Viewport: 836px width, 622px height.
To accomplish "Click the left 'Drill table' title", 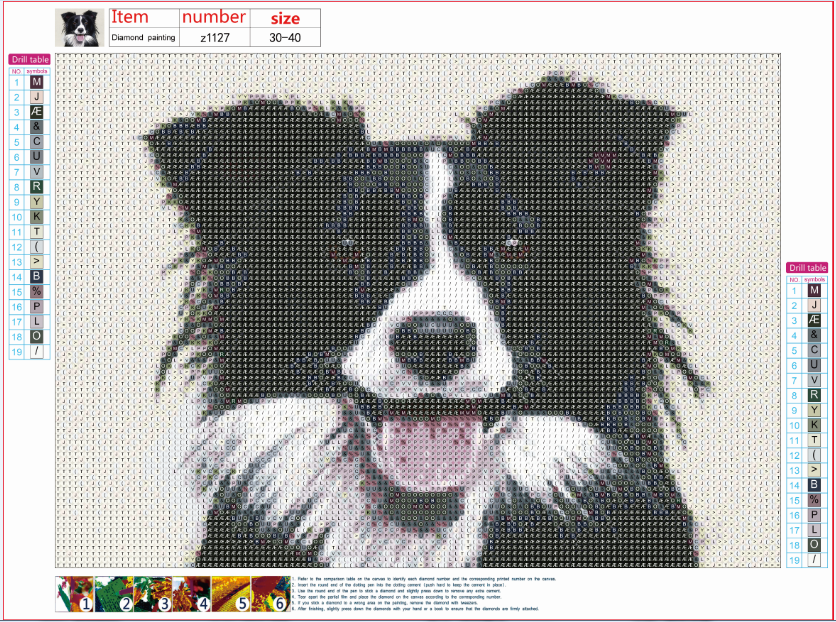I will tap(29, 60).
